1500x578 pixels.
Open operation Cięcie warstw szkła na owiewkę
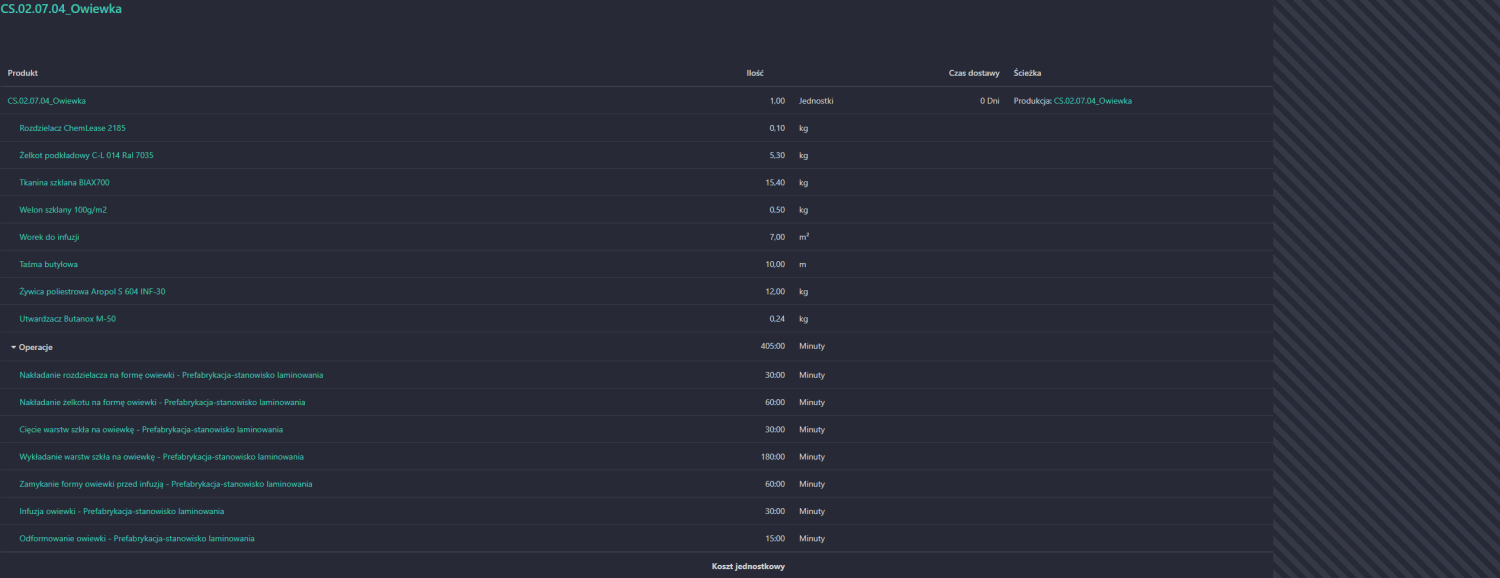tap(151, 429)
